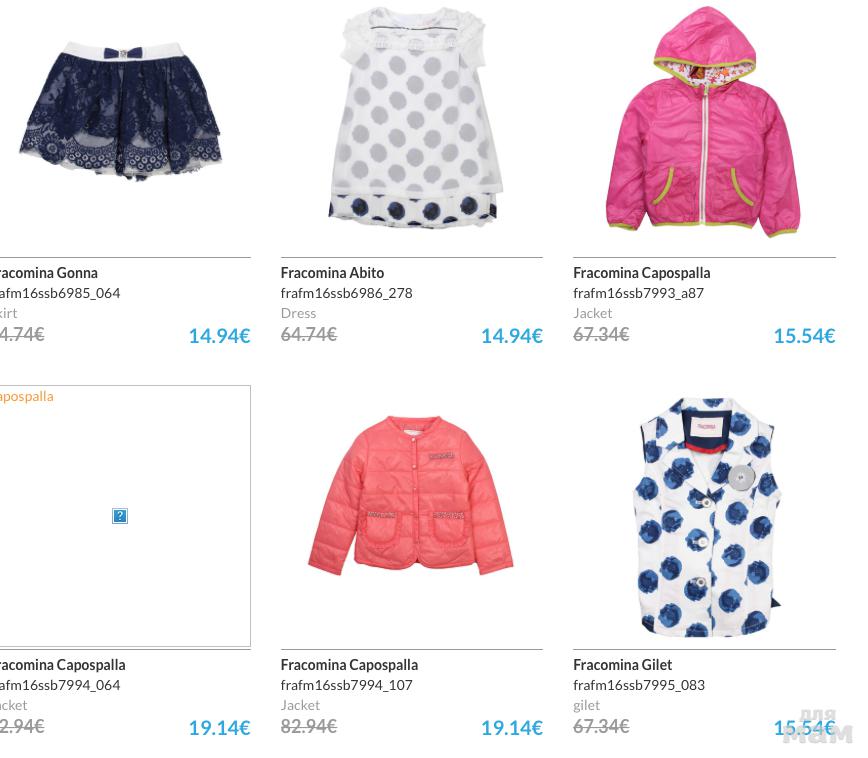
Task: Open the navy lace skirt product image
Action: 120,110
